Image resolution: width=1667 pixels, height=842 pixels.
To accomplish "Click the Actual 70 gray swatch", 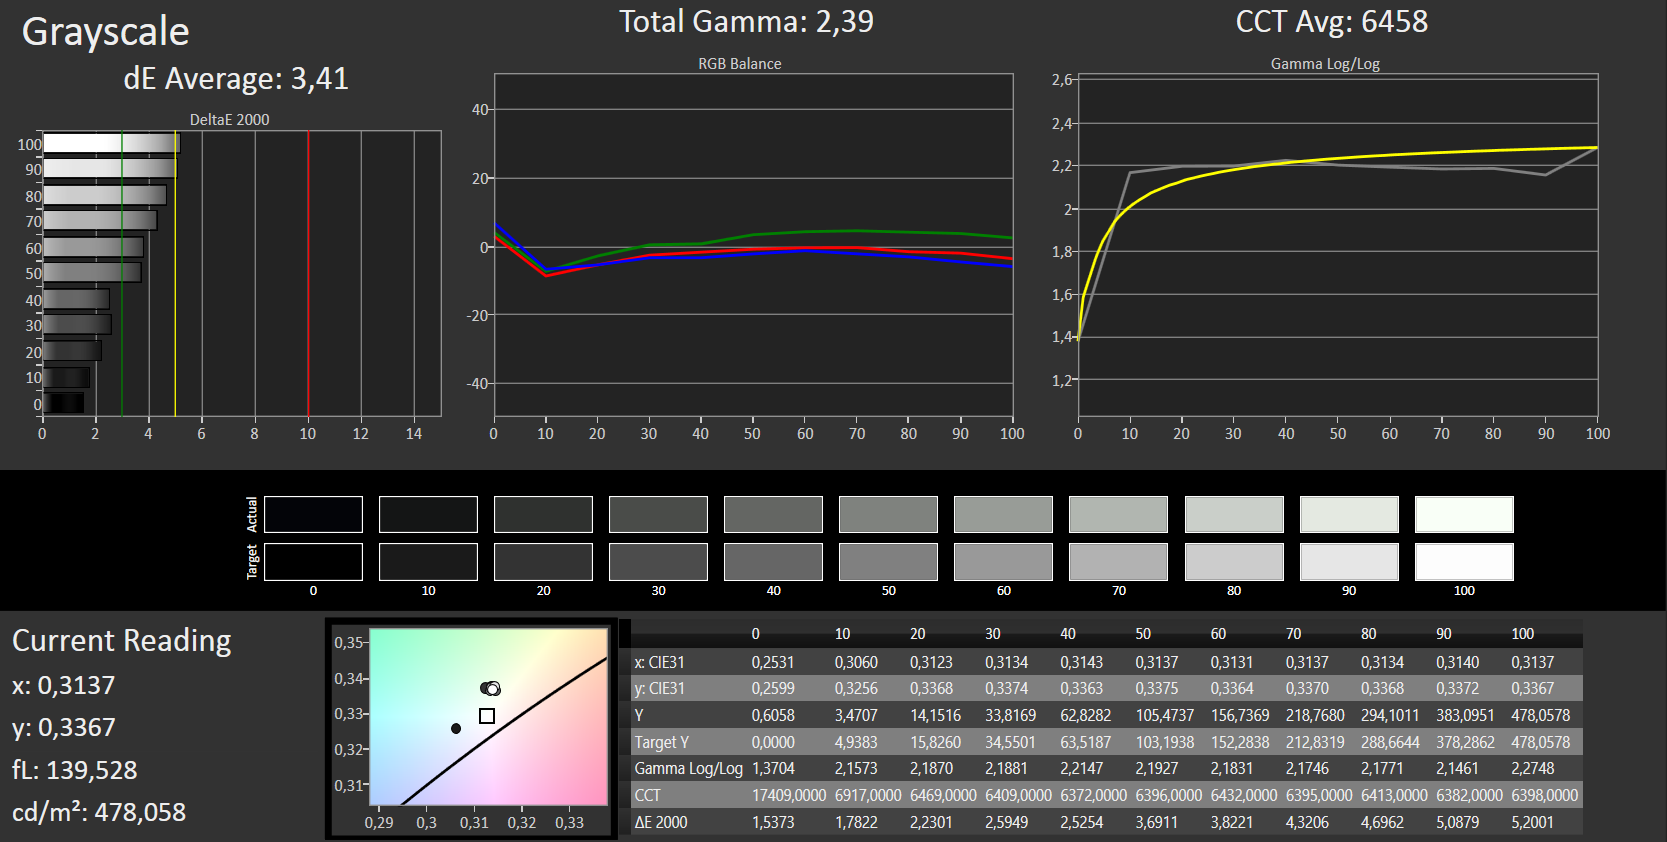I will [1118, 514].
